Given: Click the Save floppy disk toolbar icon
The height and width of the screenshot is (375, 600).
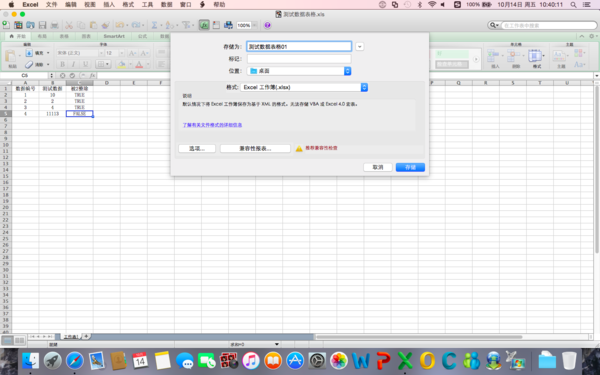Looking at the screenshot, I should point(42,25).
